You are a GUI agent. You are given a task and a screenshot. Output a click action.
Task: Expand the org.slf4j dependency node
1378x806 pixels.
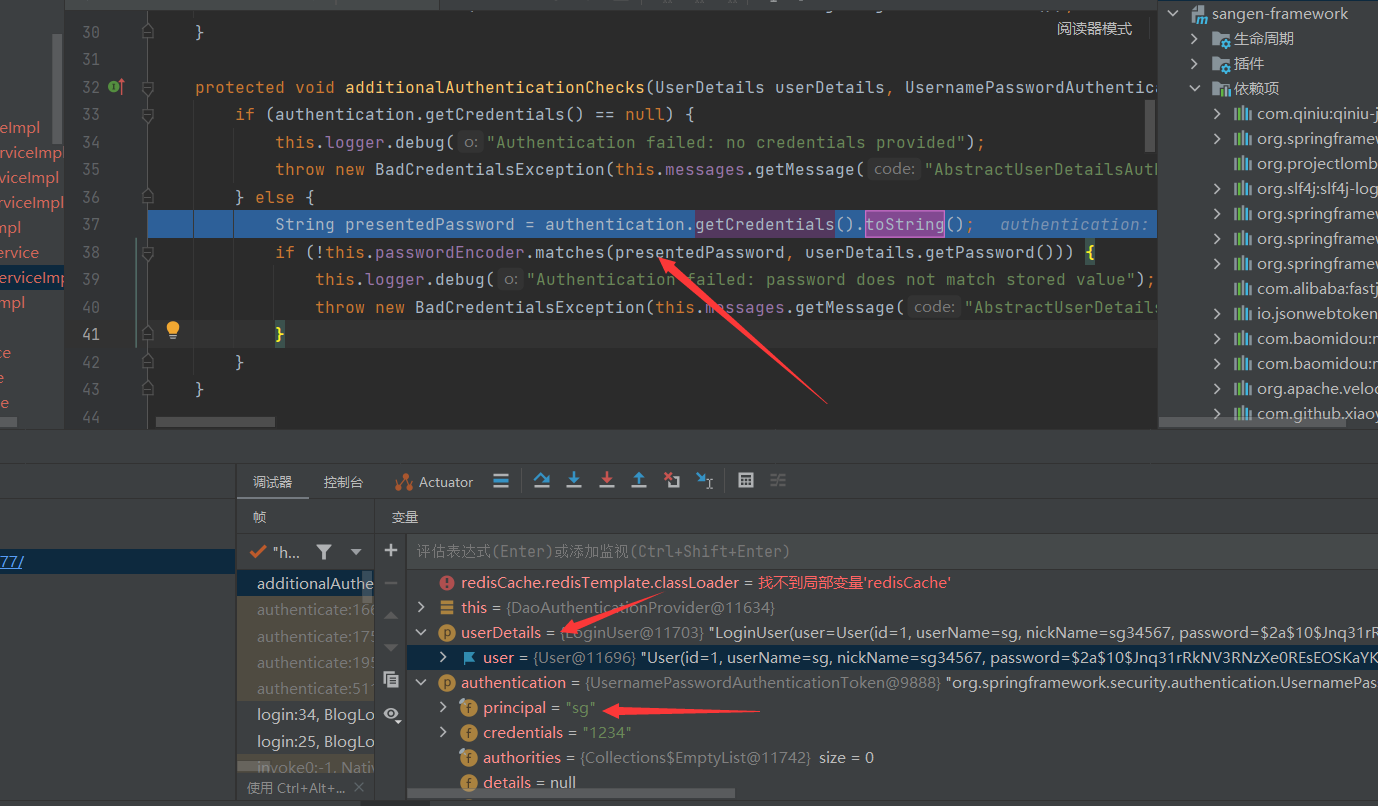pyautogui.click(x=1216, y=188)
